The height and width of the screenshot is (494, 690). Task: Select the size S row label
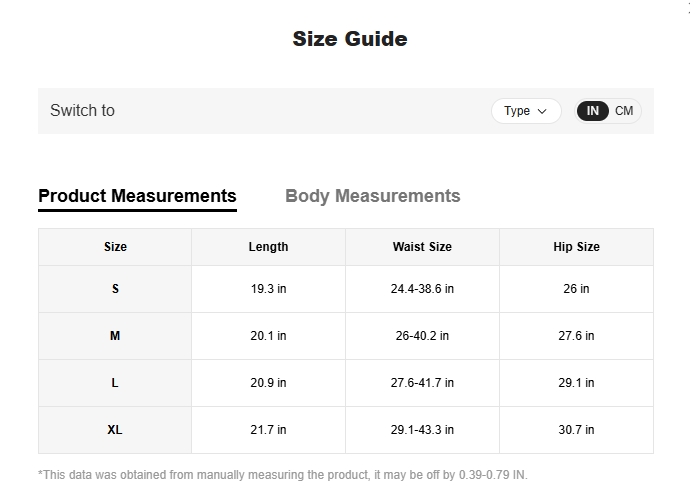pyautogui.click(x=115, y=289)
